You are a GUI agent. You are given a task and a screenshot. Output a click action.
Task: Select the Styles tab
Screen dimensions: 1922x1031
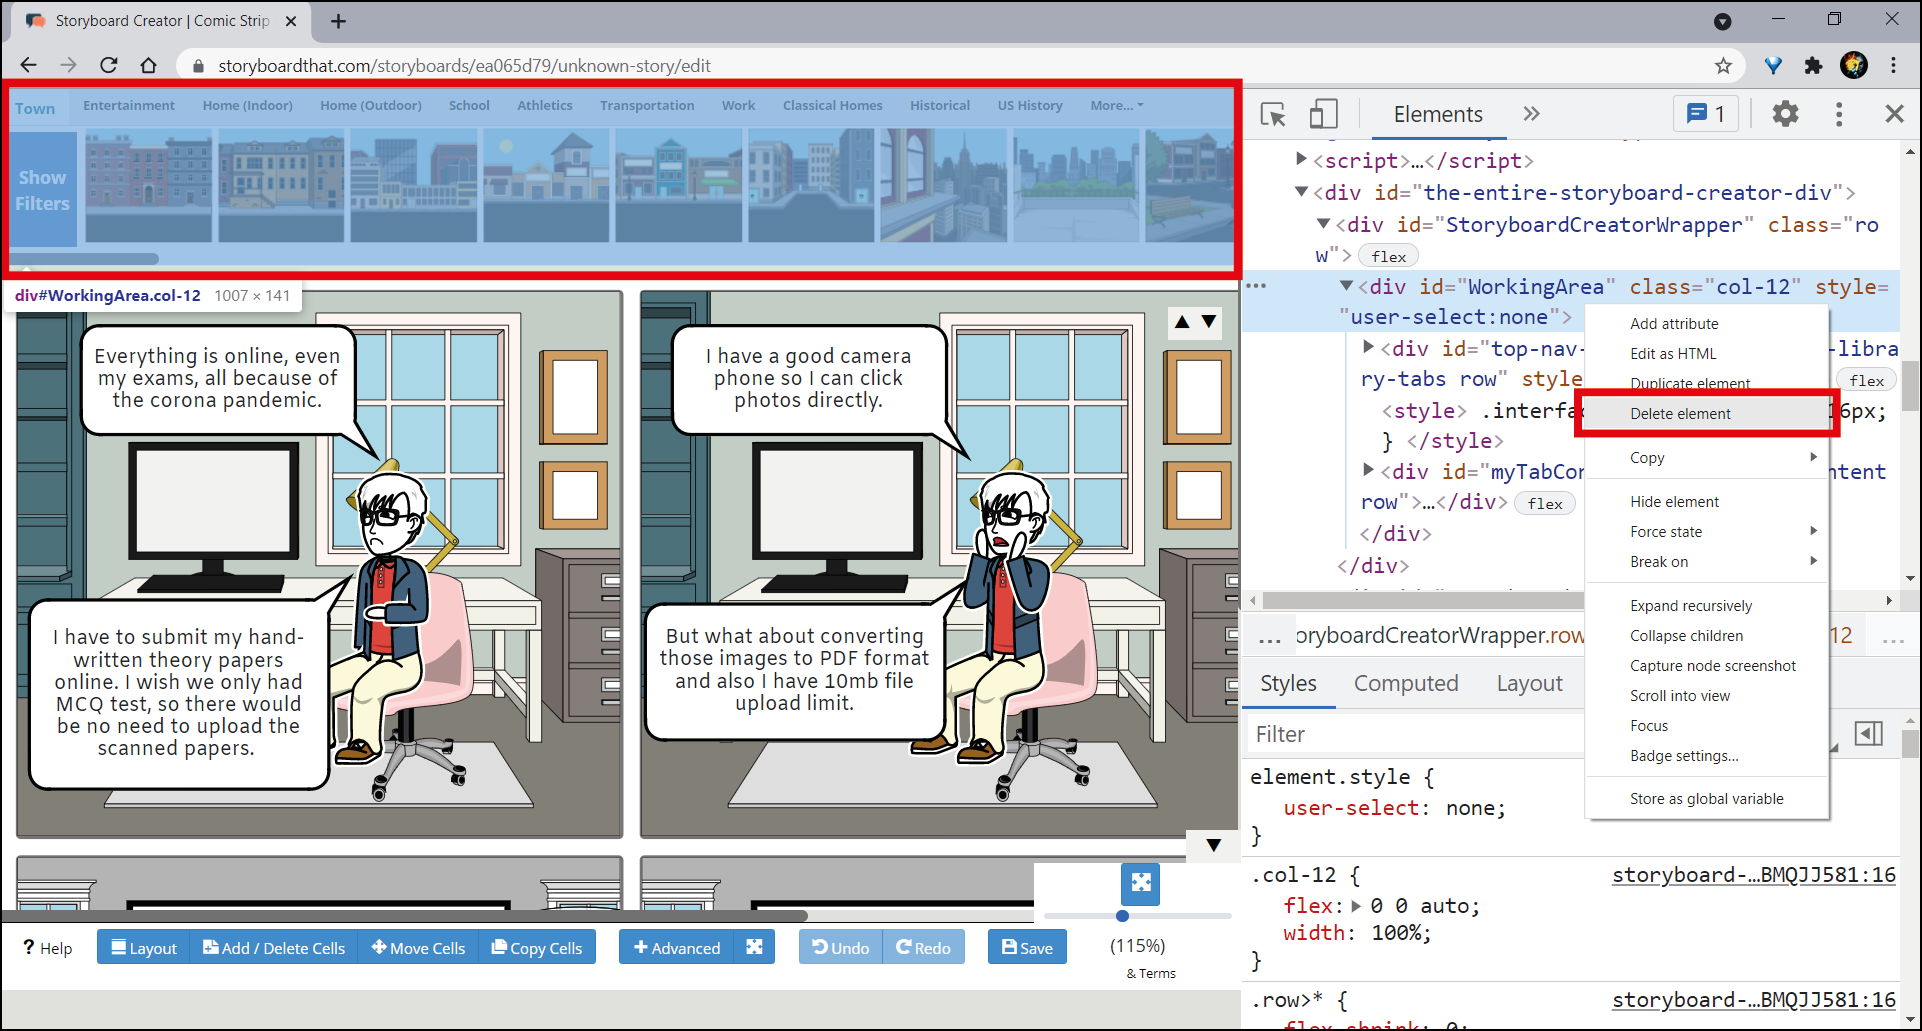click(1288, 683)
